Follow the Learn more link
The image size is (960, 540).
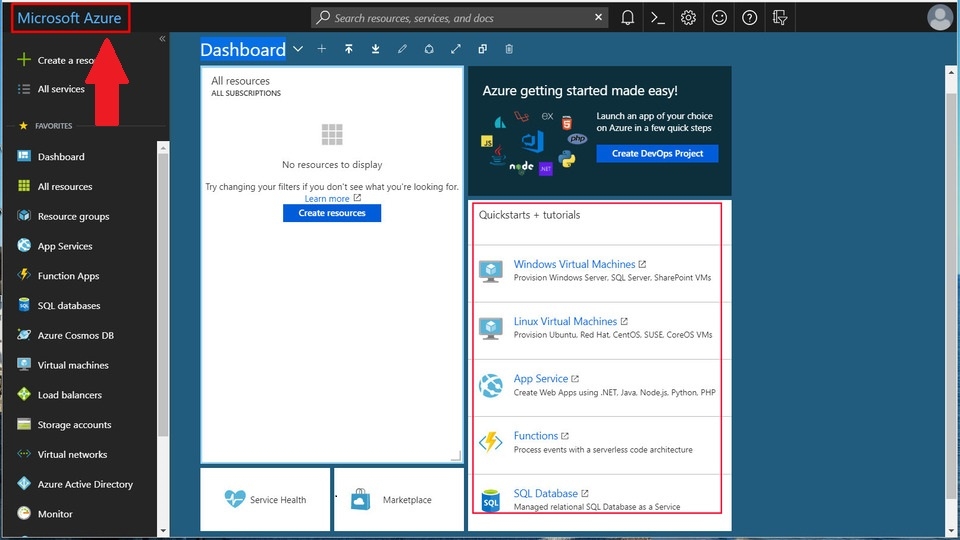pyautogui.click(x=327, y=199)
